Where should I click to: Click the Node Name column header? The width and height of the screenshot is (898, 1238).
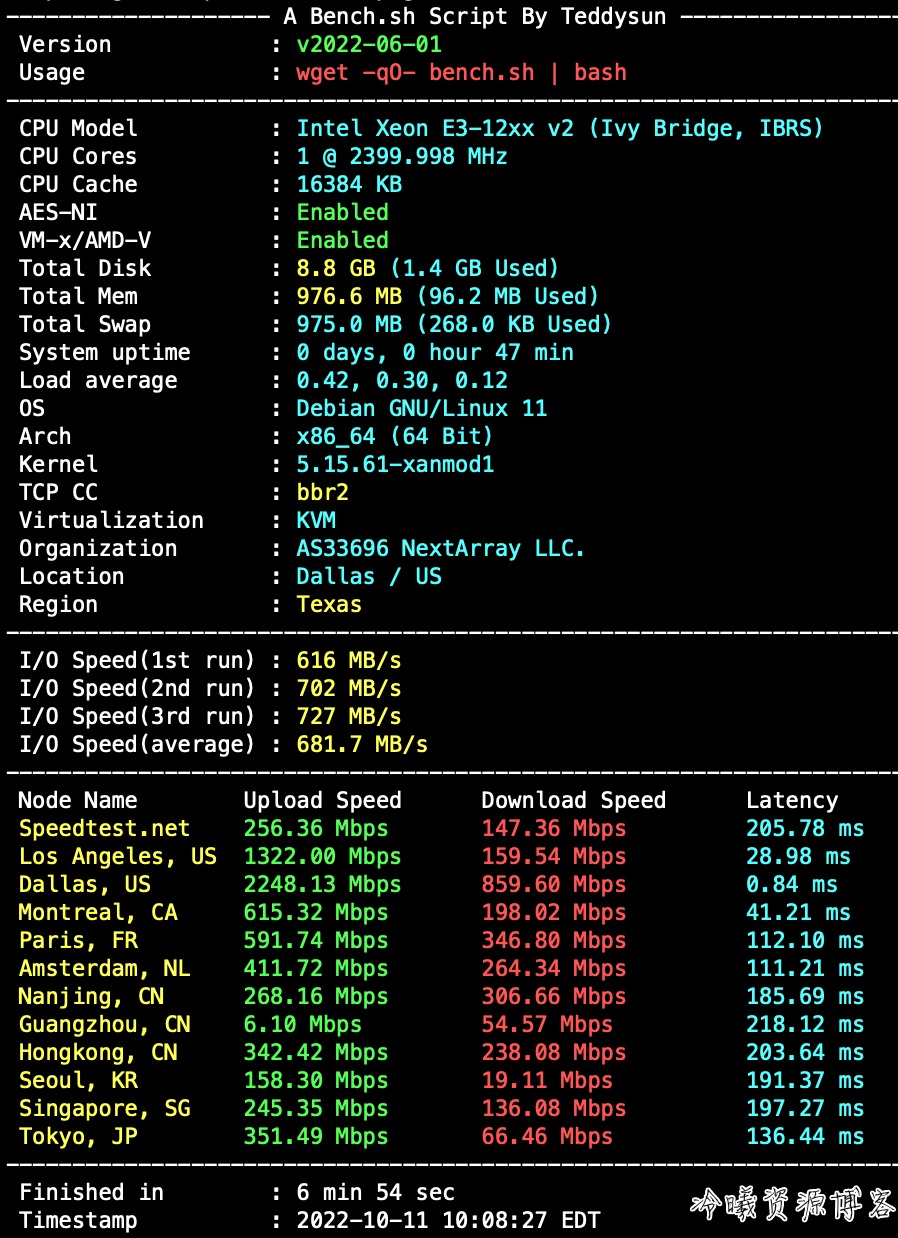tap(78, 801)
